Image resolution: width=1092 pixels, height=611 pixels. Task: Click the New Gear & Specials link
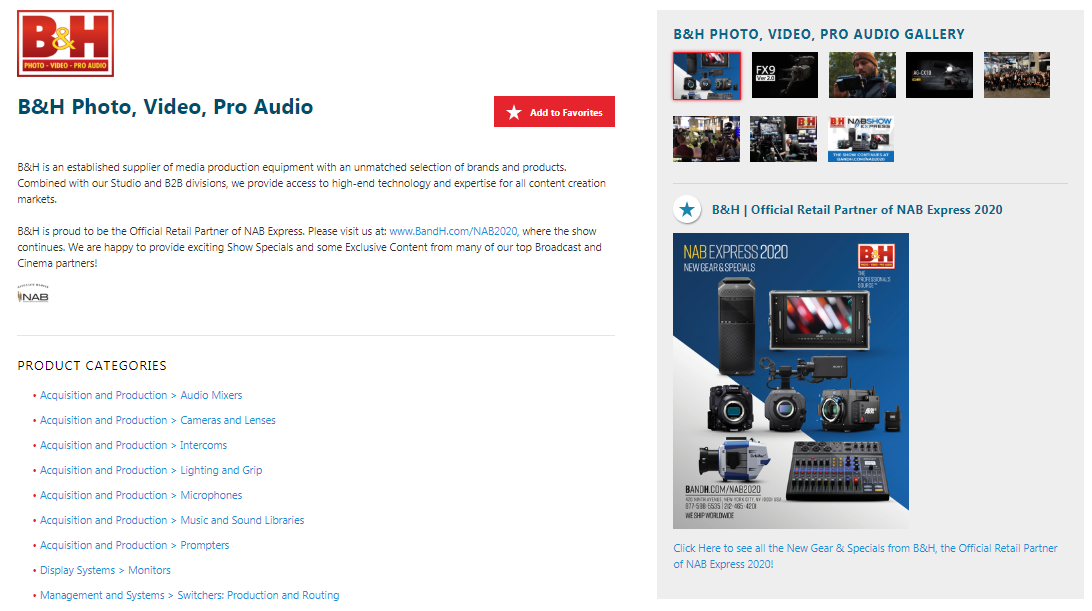click(x=865, y=556)
